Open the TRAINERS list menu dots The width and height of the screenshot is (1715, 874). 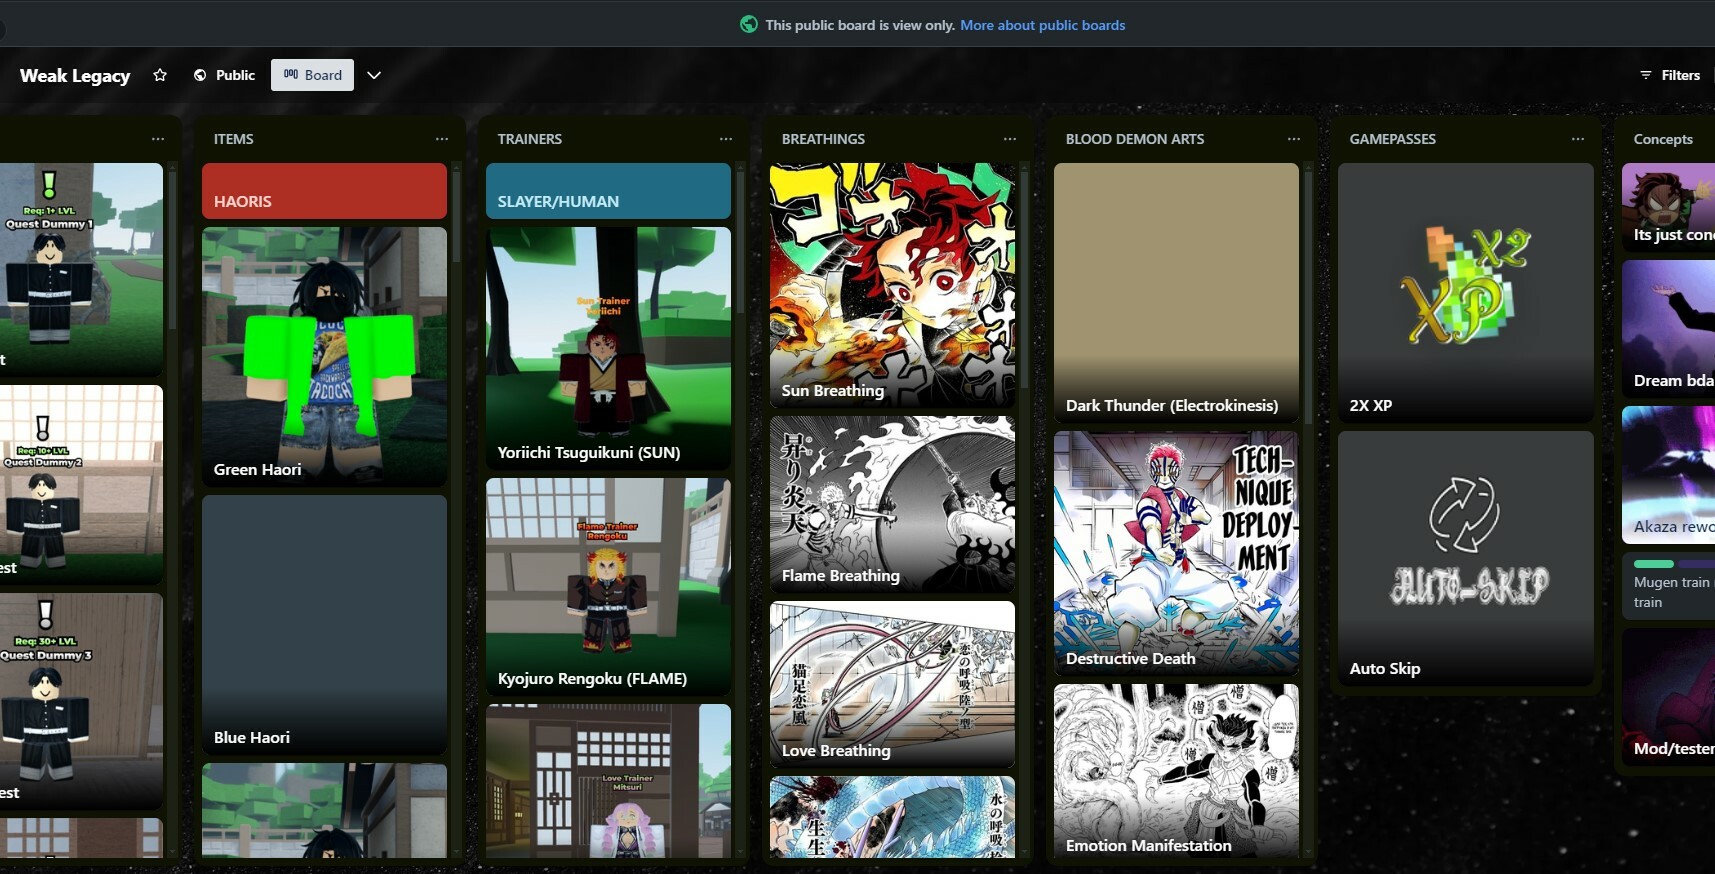pyautogui.click(x=726, y=139)
